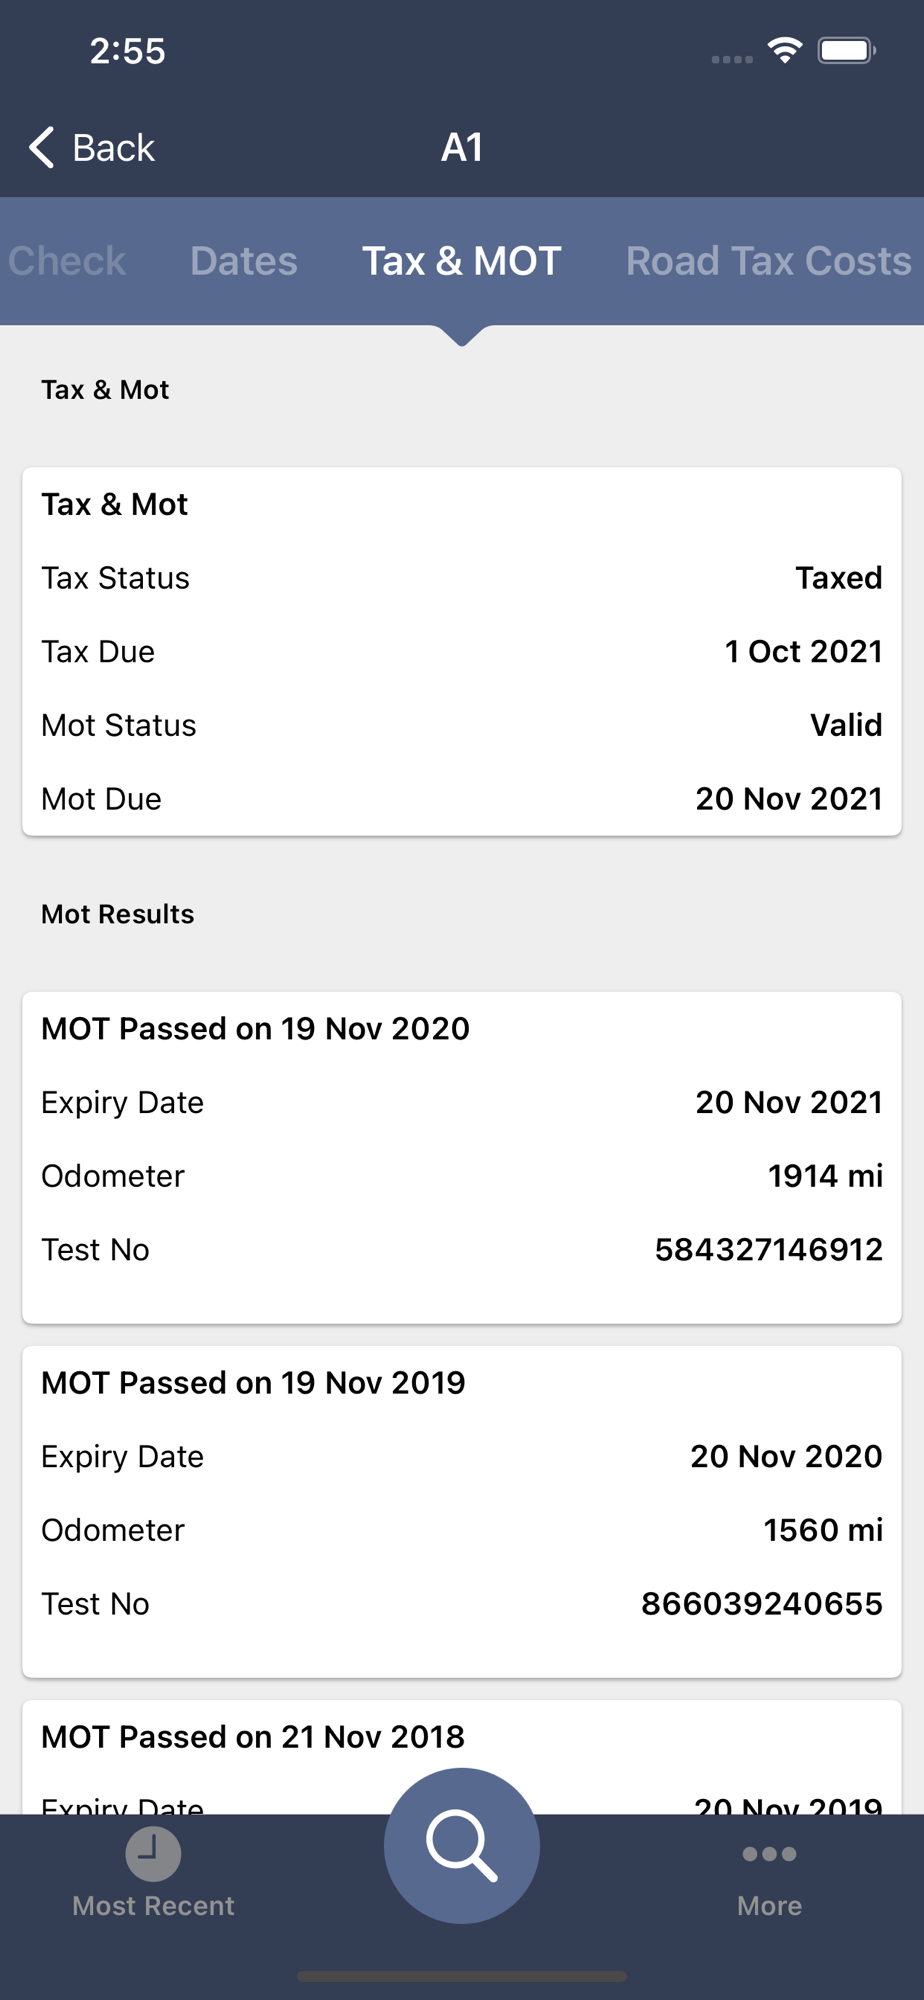Open MOT Passed on 19 Nov 2019 card

coord(462,1512)
